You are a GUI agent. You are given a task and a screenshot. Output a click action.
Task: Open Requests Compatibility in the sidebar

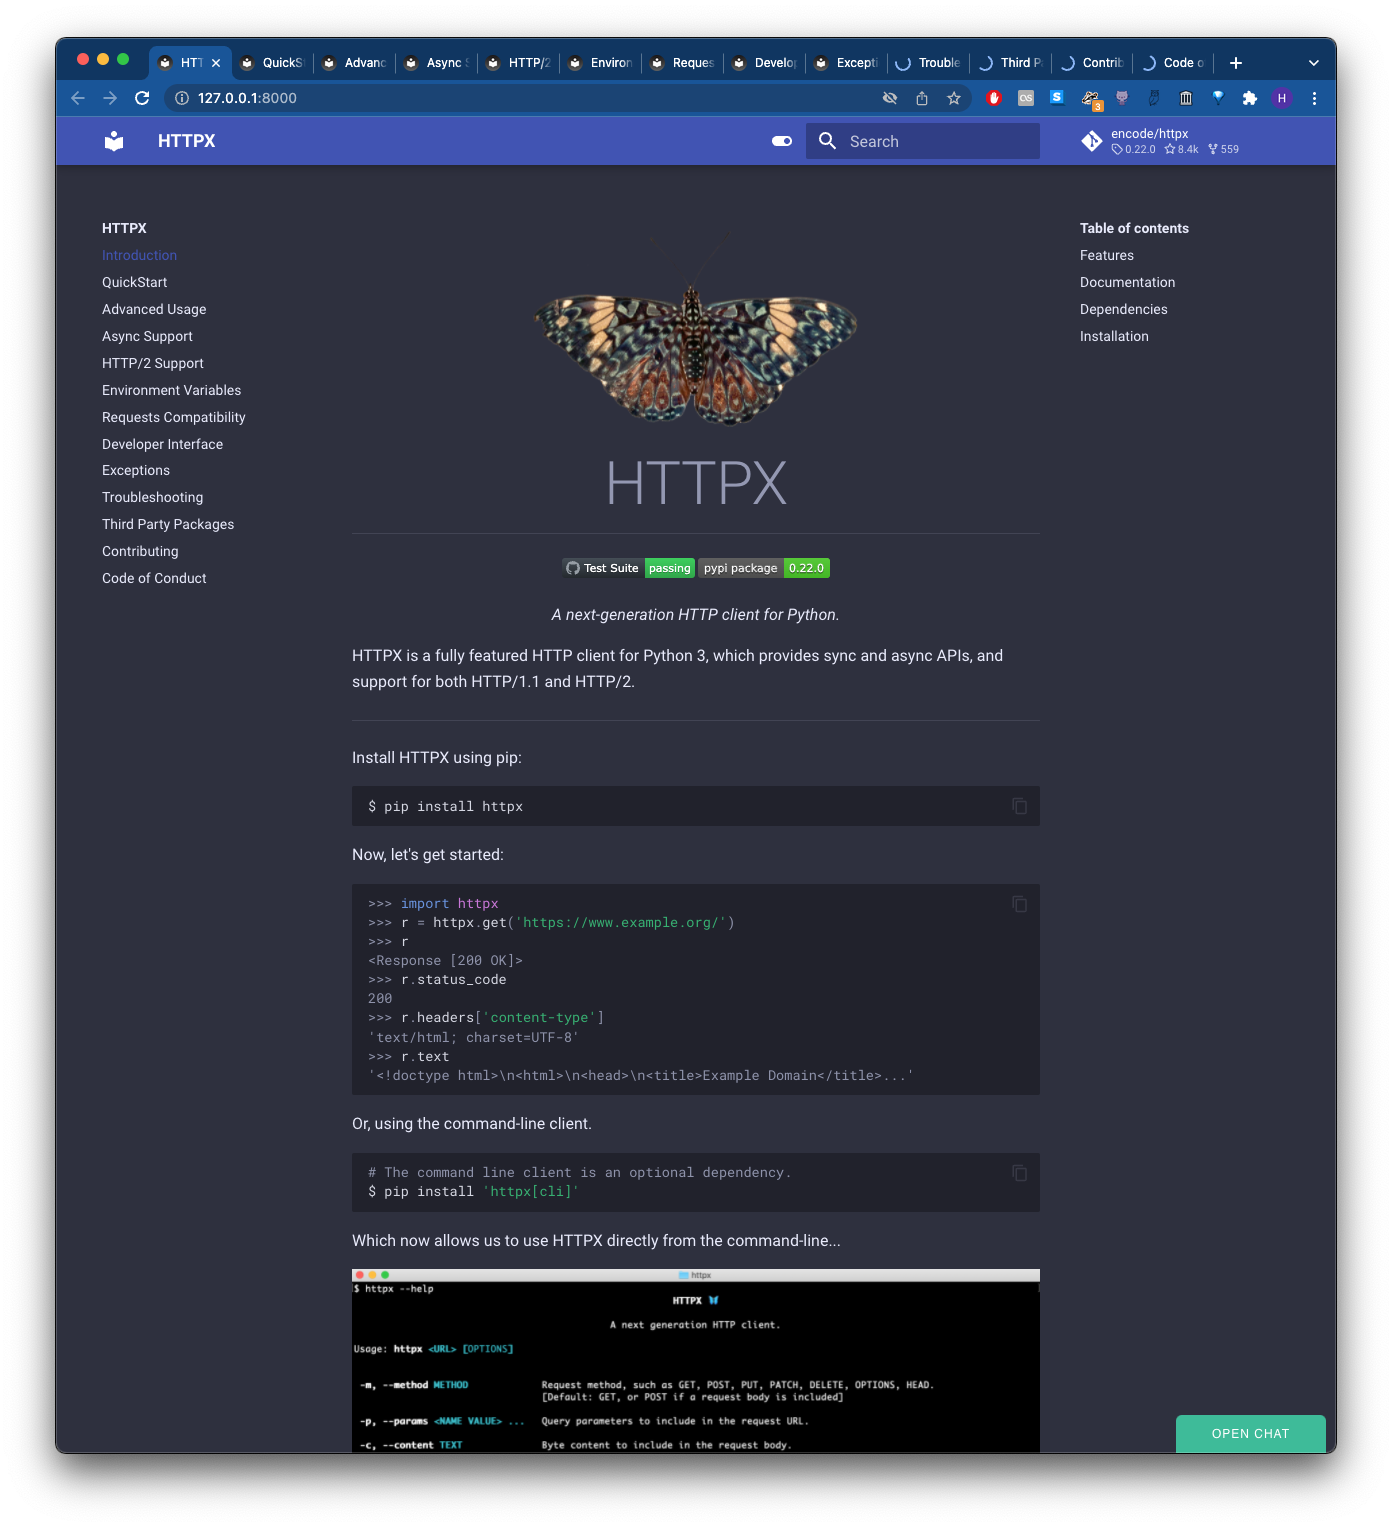(x=173, y=417)
